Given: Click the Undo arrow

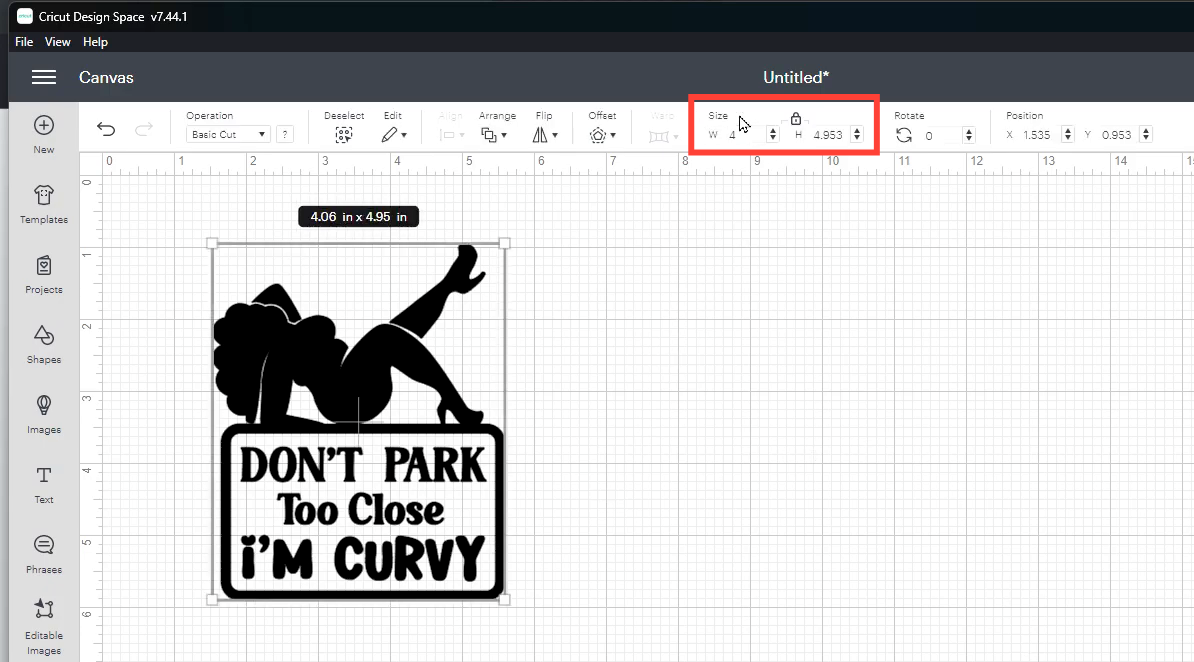Looking at the screenshot, I should pyautogui.click(x=106, y=129).
